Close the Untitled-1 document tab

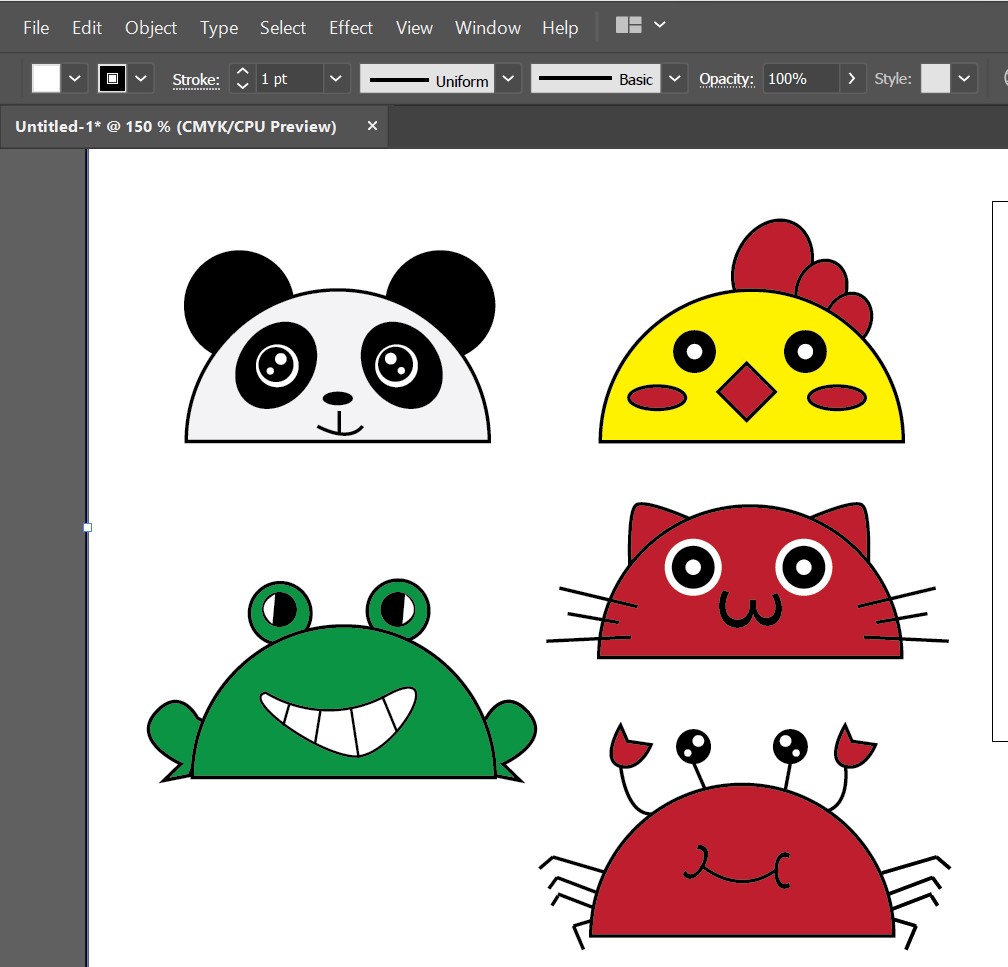pos(372,126)
